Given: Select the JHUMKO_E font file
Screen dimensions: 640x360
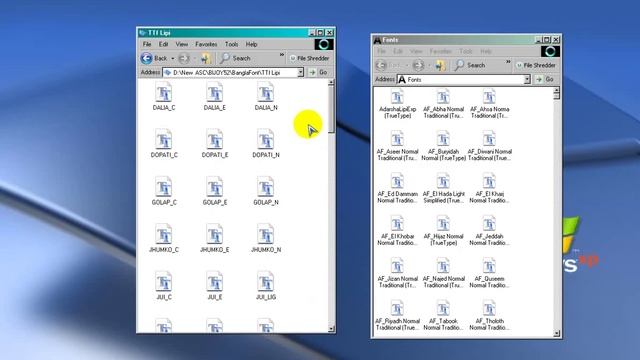Looking at the screenshot, I should pyautogui.click(x=215, y=238).
